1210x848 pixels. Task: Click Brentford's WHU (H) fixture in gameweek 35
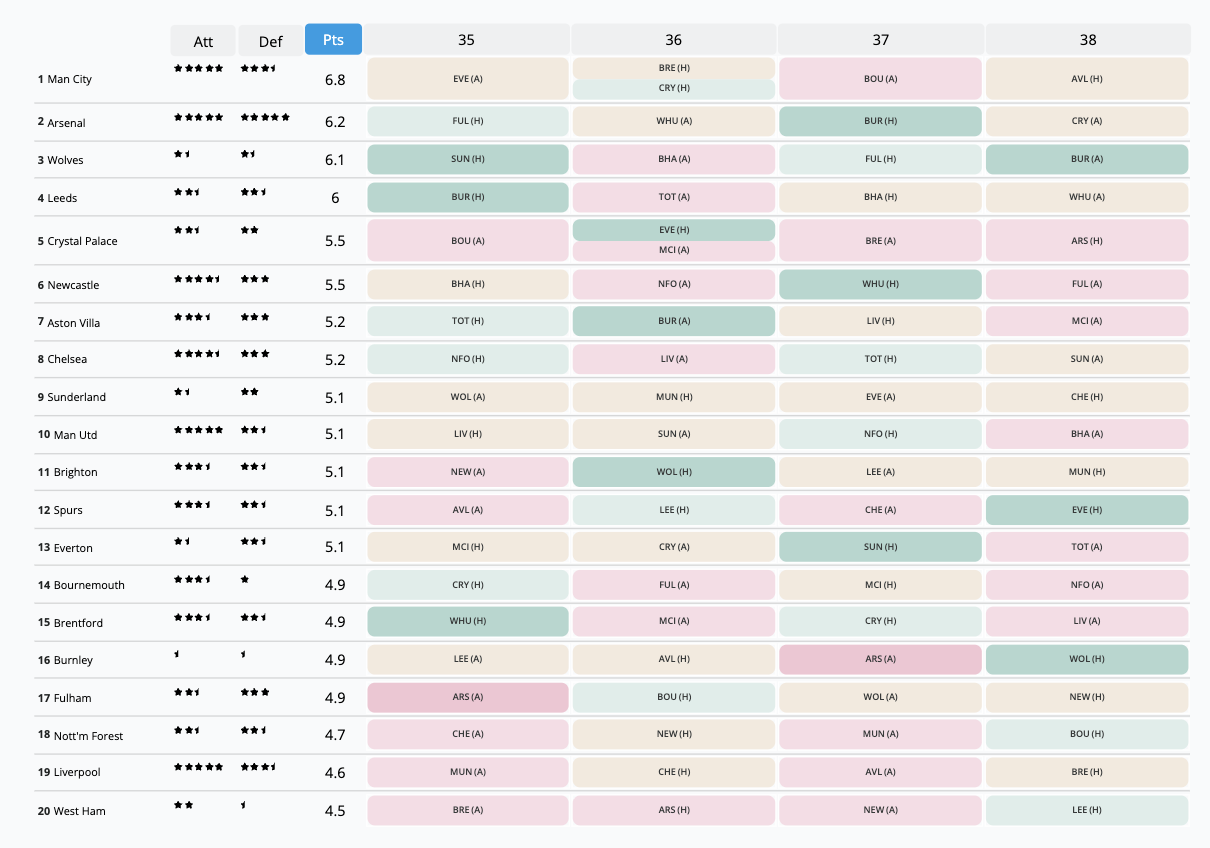tap(468, 622)
